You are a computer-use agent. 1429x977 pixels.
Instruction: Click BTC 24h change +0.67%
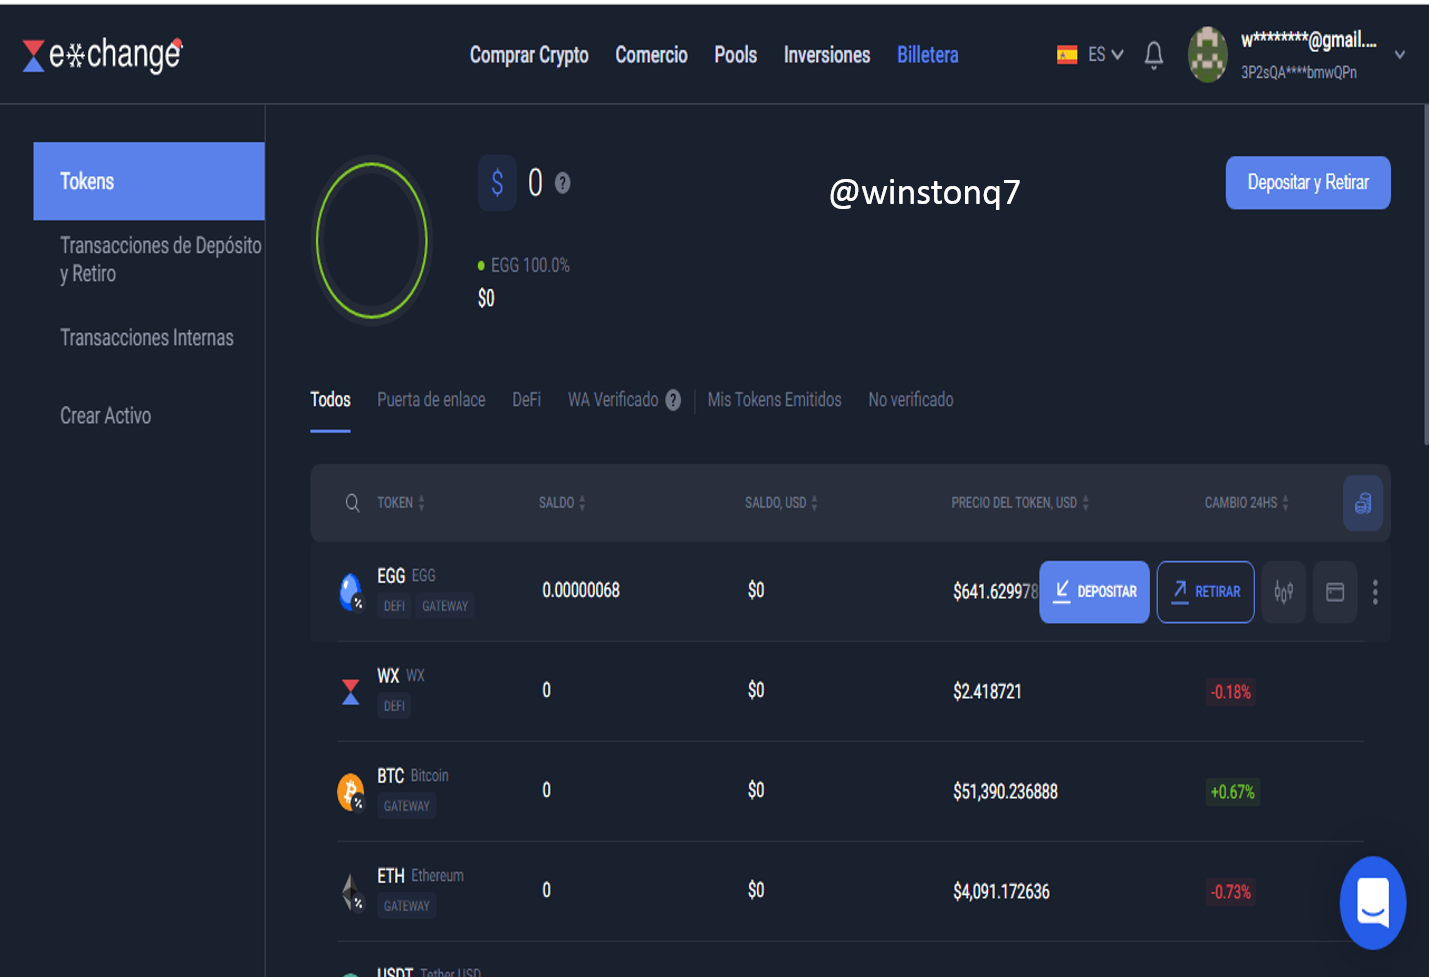(1232, 792)
